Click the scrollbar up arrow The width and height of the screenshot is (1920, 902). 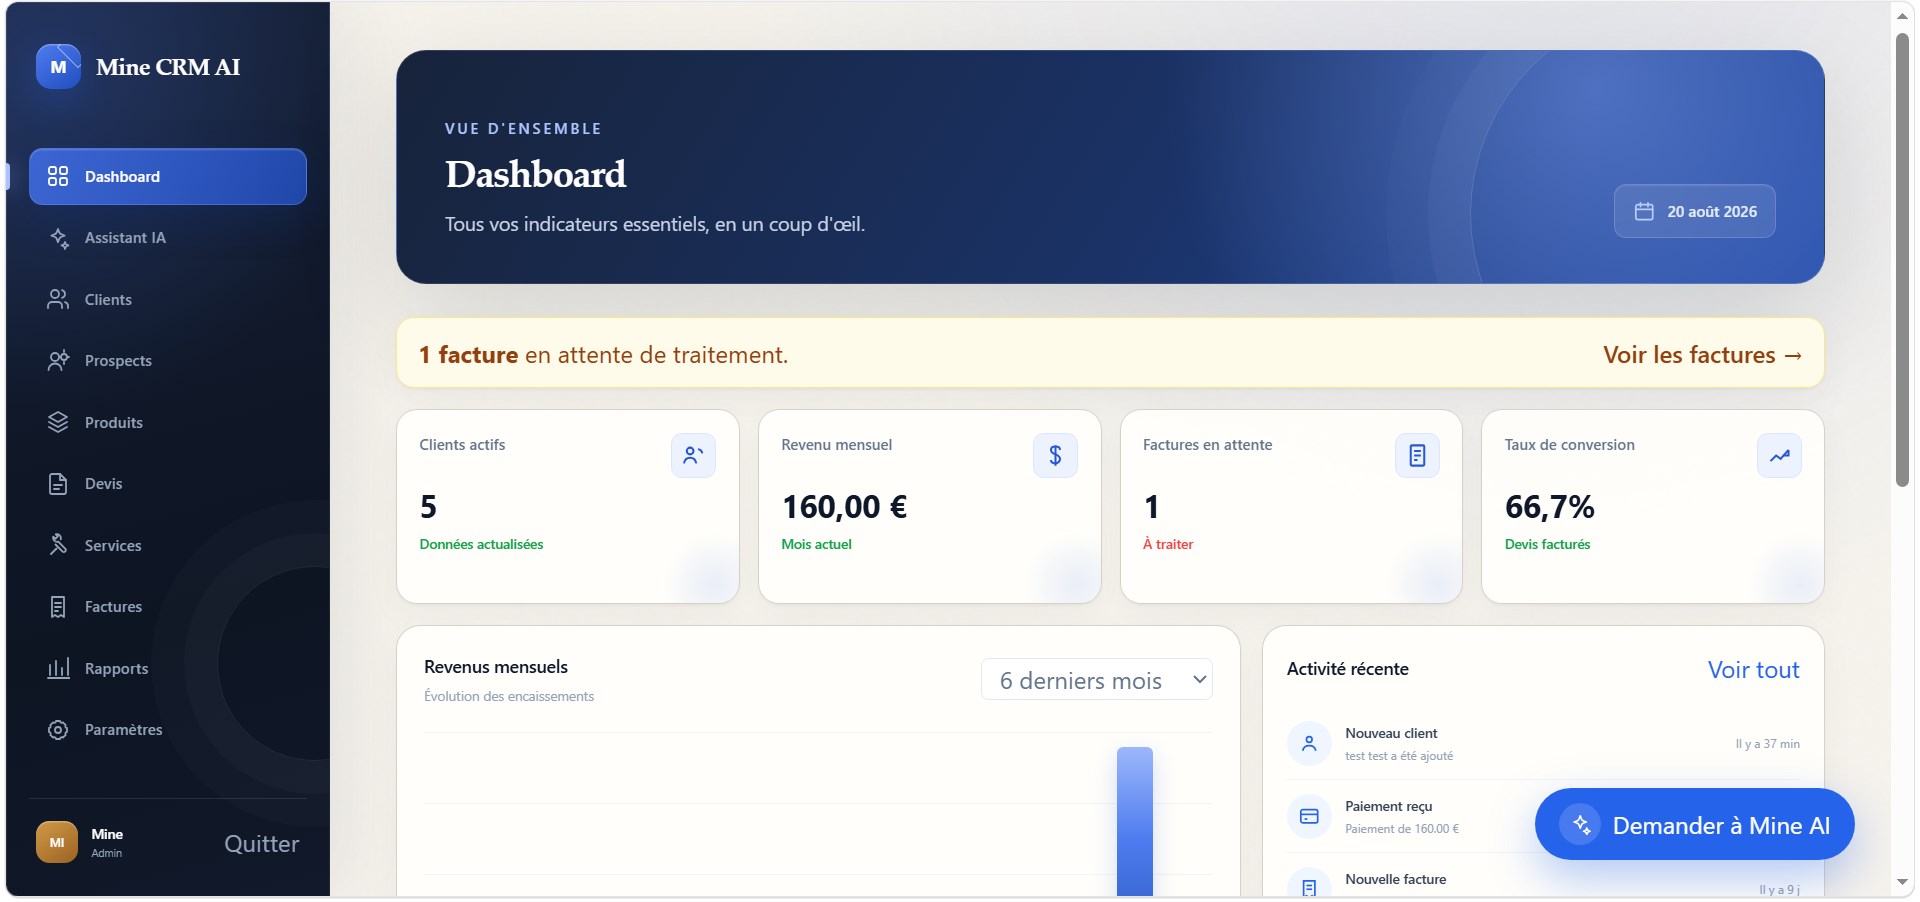[x=1902, y=16]
